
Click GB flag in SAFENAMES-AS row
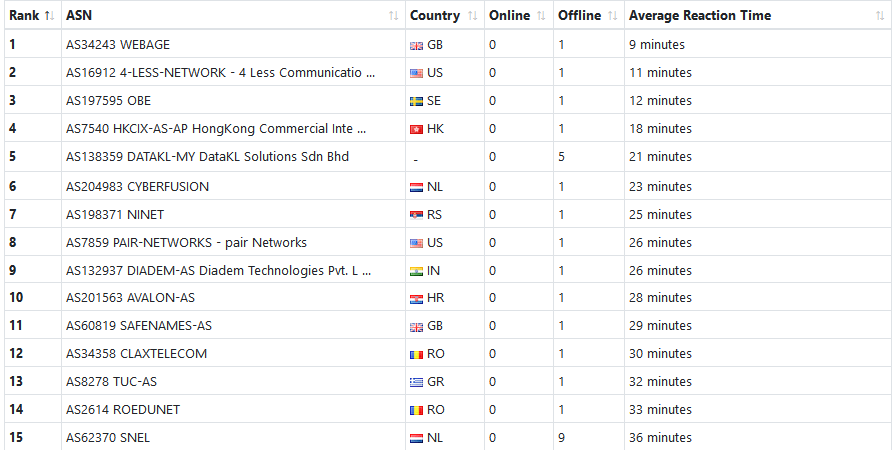click(x=416, y=327)
